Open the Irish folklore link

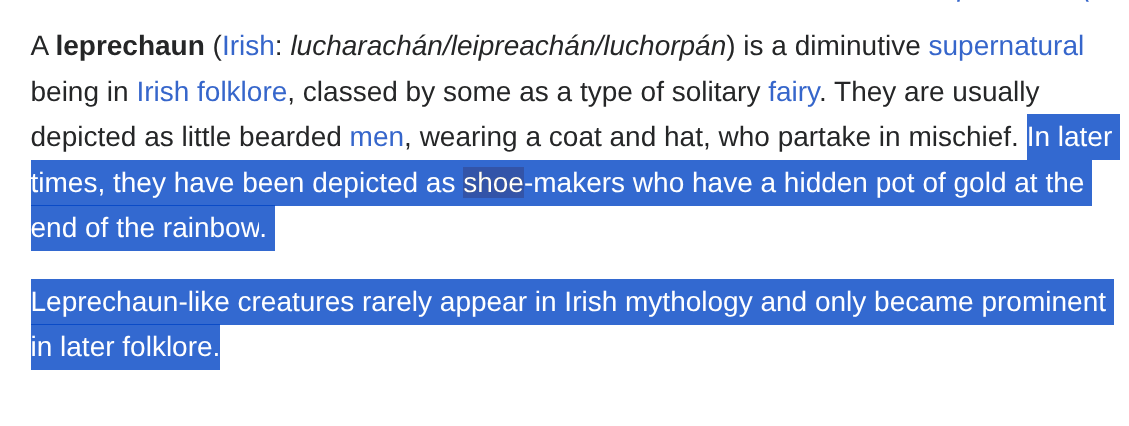point(212,92)
